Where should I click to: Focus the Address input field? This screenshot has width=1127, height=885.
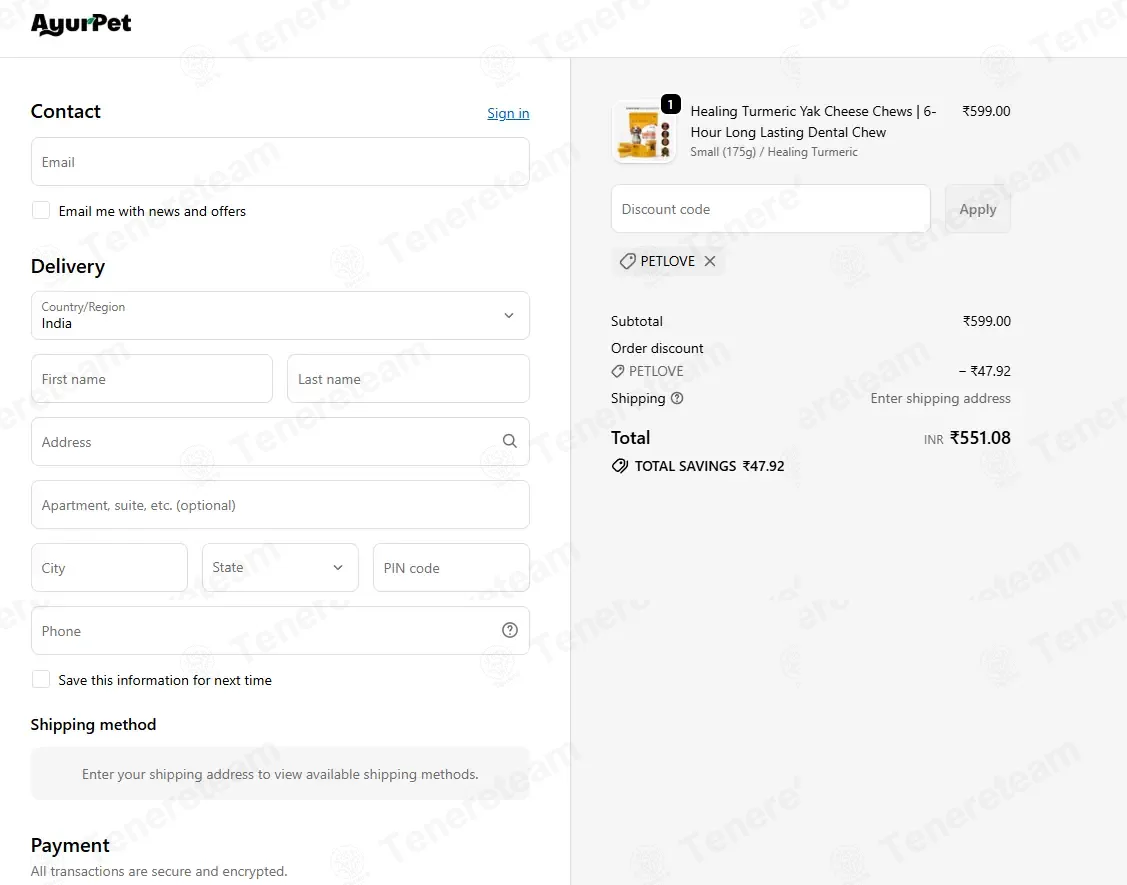tap(280, 441)
